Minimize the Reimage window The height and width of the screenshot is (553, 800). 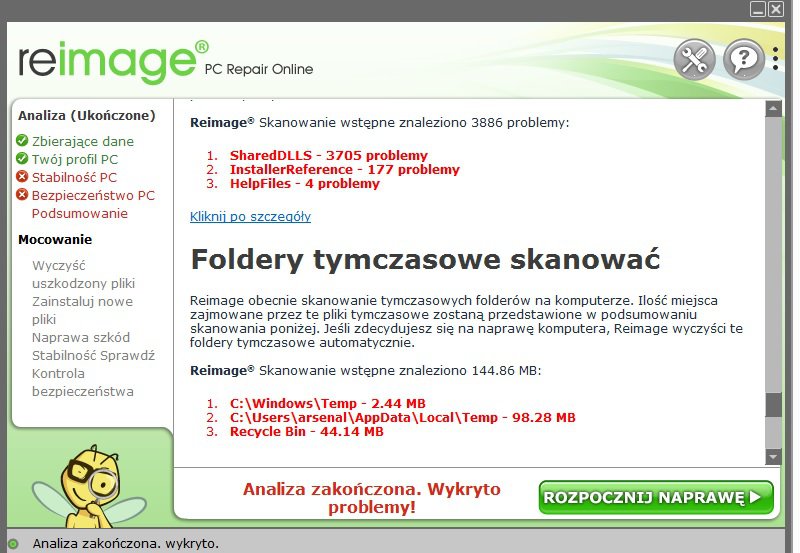click(758, 9)
